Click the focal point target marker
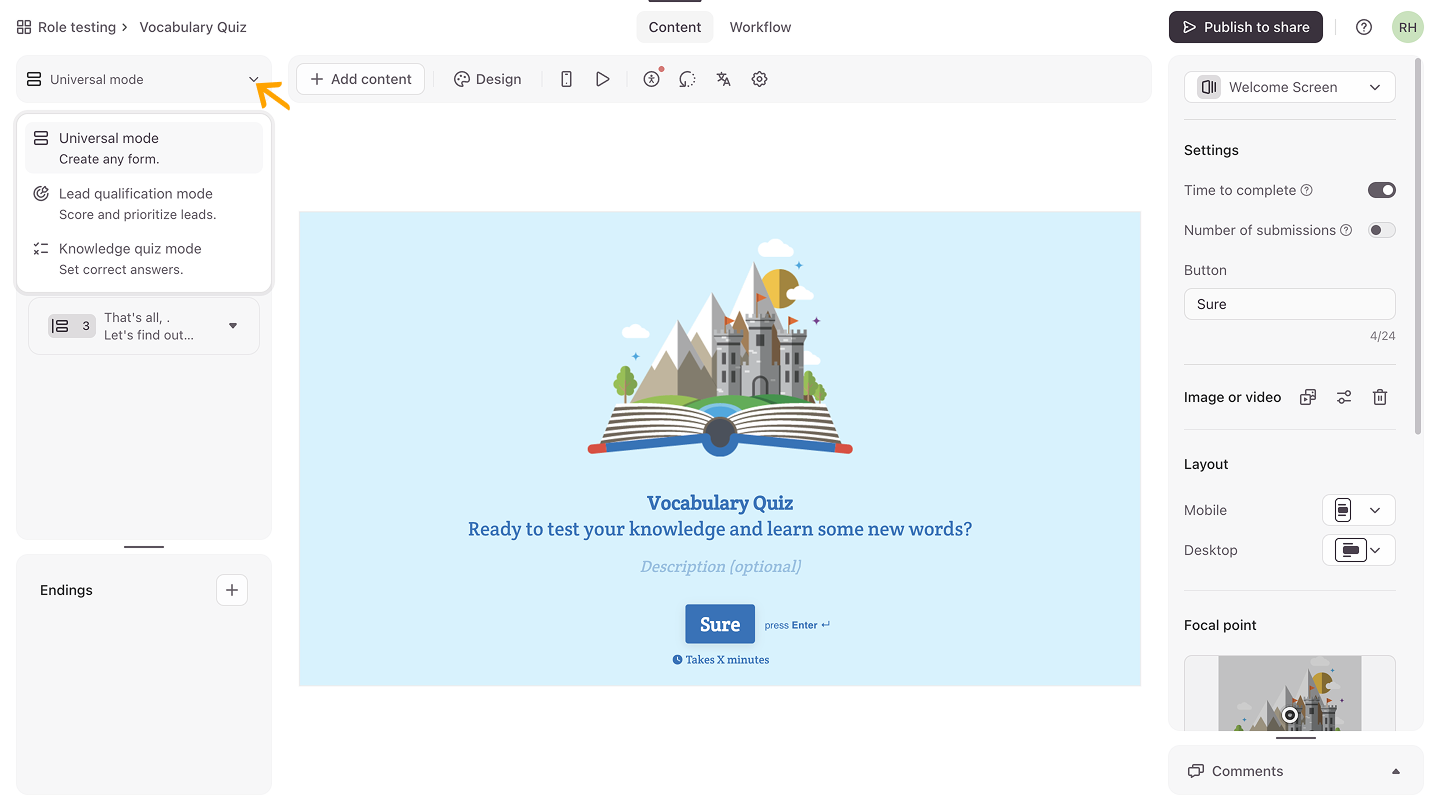The height and width of the screenshot is (811, 1440). coord(1290,715)
